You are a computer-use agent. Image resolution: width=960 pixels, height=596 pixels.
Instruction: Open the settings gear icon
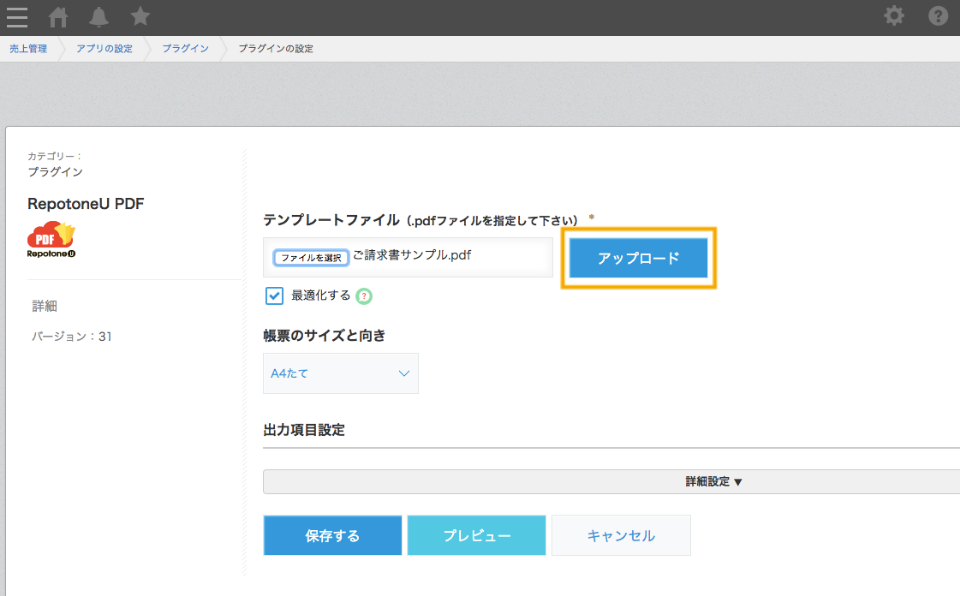tap(894, 15)
